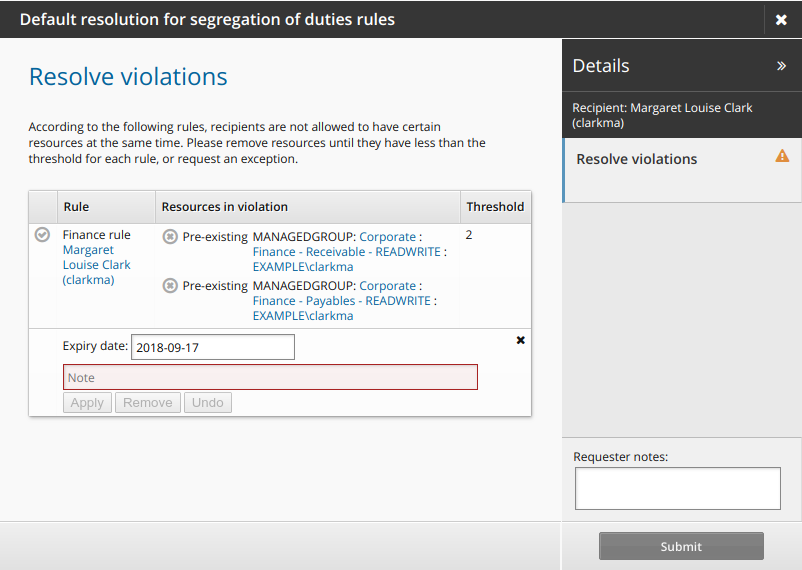This screenshot has width=802, height=570.
Task: Submit the violation resolution
Action: click(681, 546)
